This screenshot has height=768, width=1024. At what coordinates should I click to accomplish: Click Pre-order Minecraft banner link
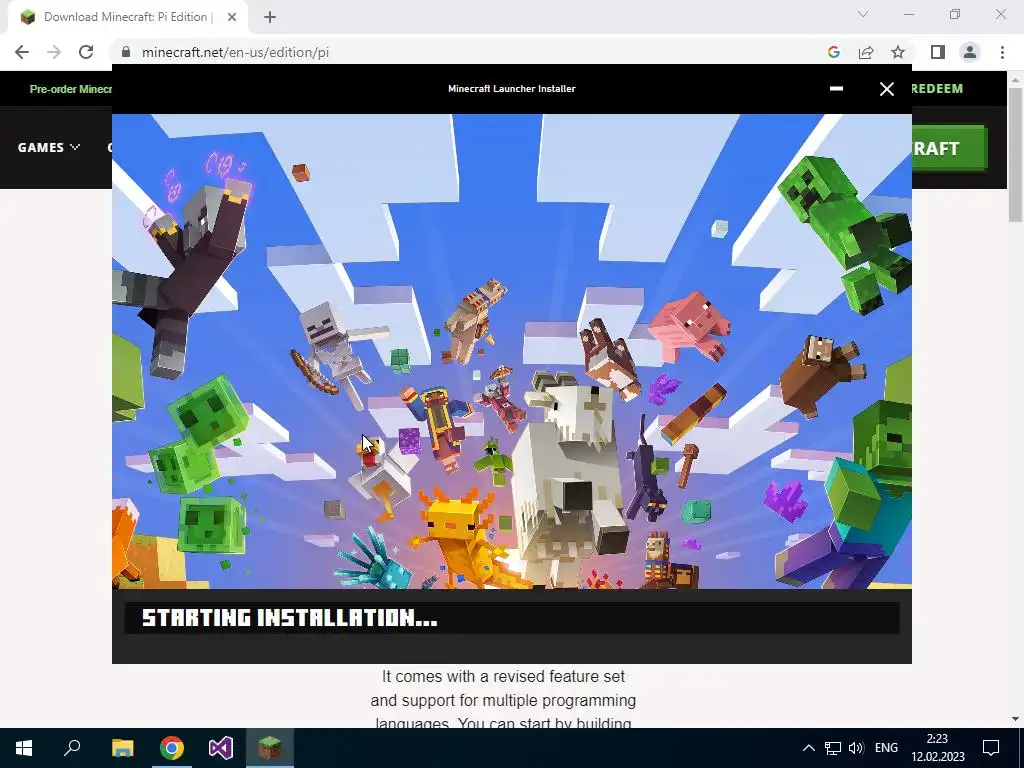(x=71, y=89)
